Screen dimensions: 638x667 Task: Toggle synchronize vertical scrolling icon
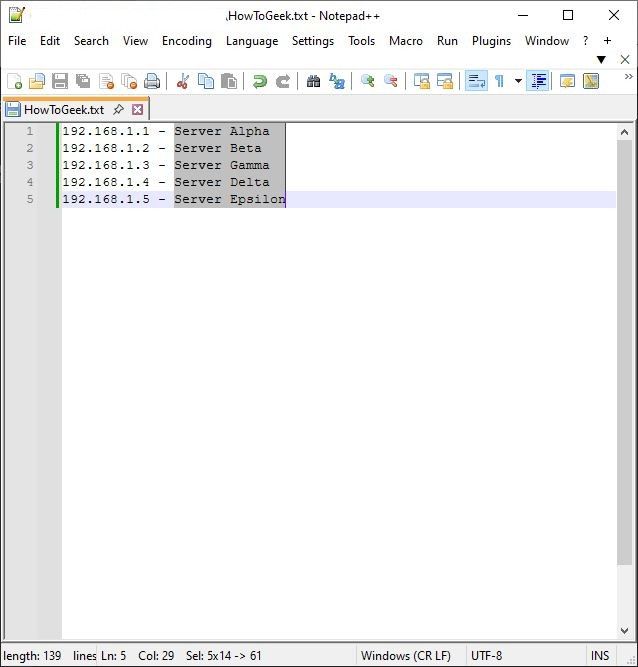[422, 81]
